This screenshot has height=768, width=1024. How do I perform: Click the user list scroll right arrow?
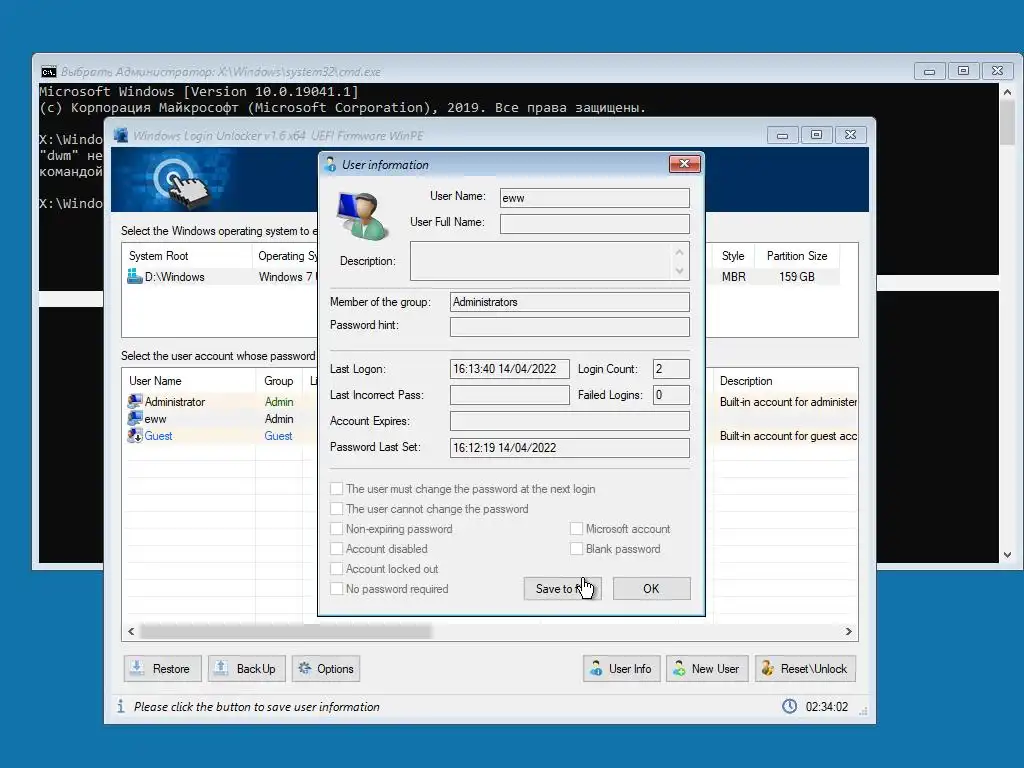[x=848, y=632]
